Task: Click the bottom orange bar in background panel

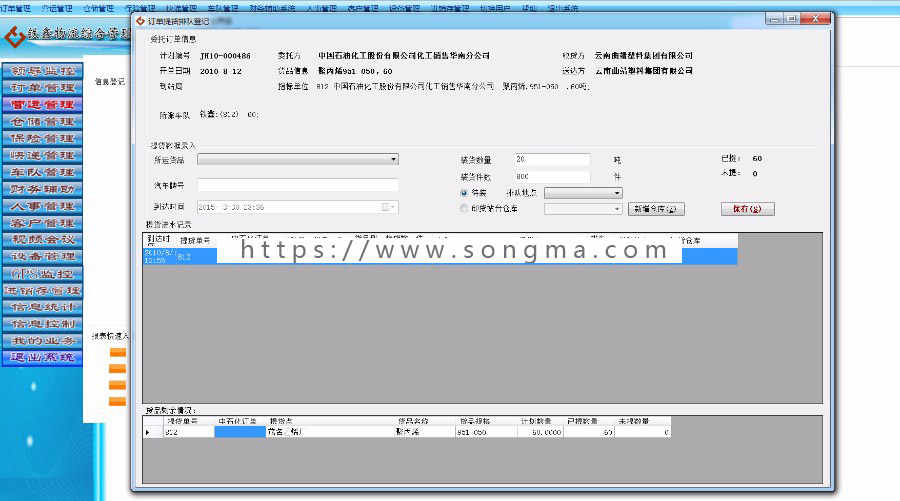Action: (118, 401)
